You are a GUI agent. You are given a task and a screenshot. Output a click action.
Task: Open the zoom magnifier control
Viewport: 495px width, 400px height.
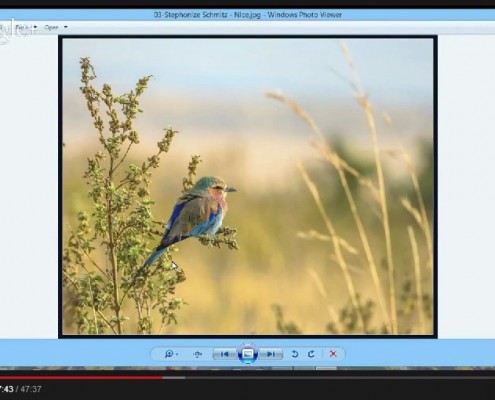[x=169, y=354]
